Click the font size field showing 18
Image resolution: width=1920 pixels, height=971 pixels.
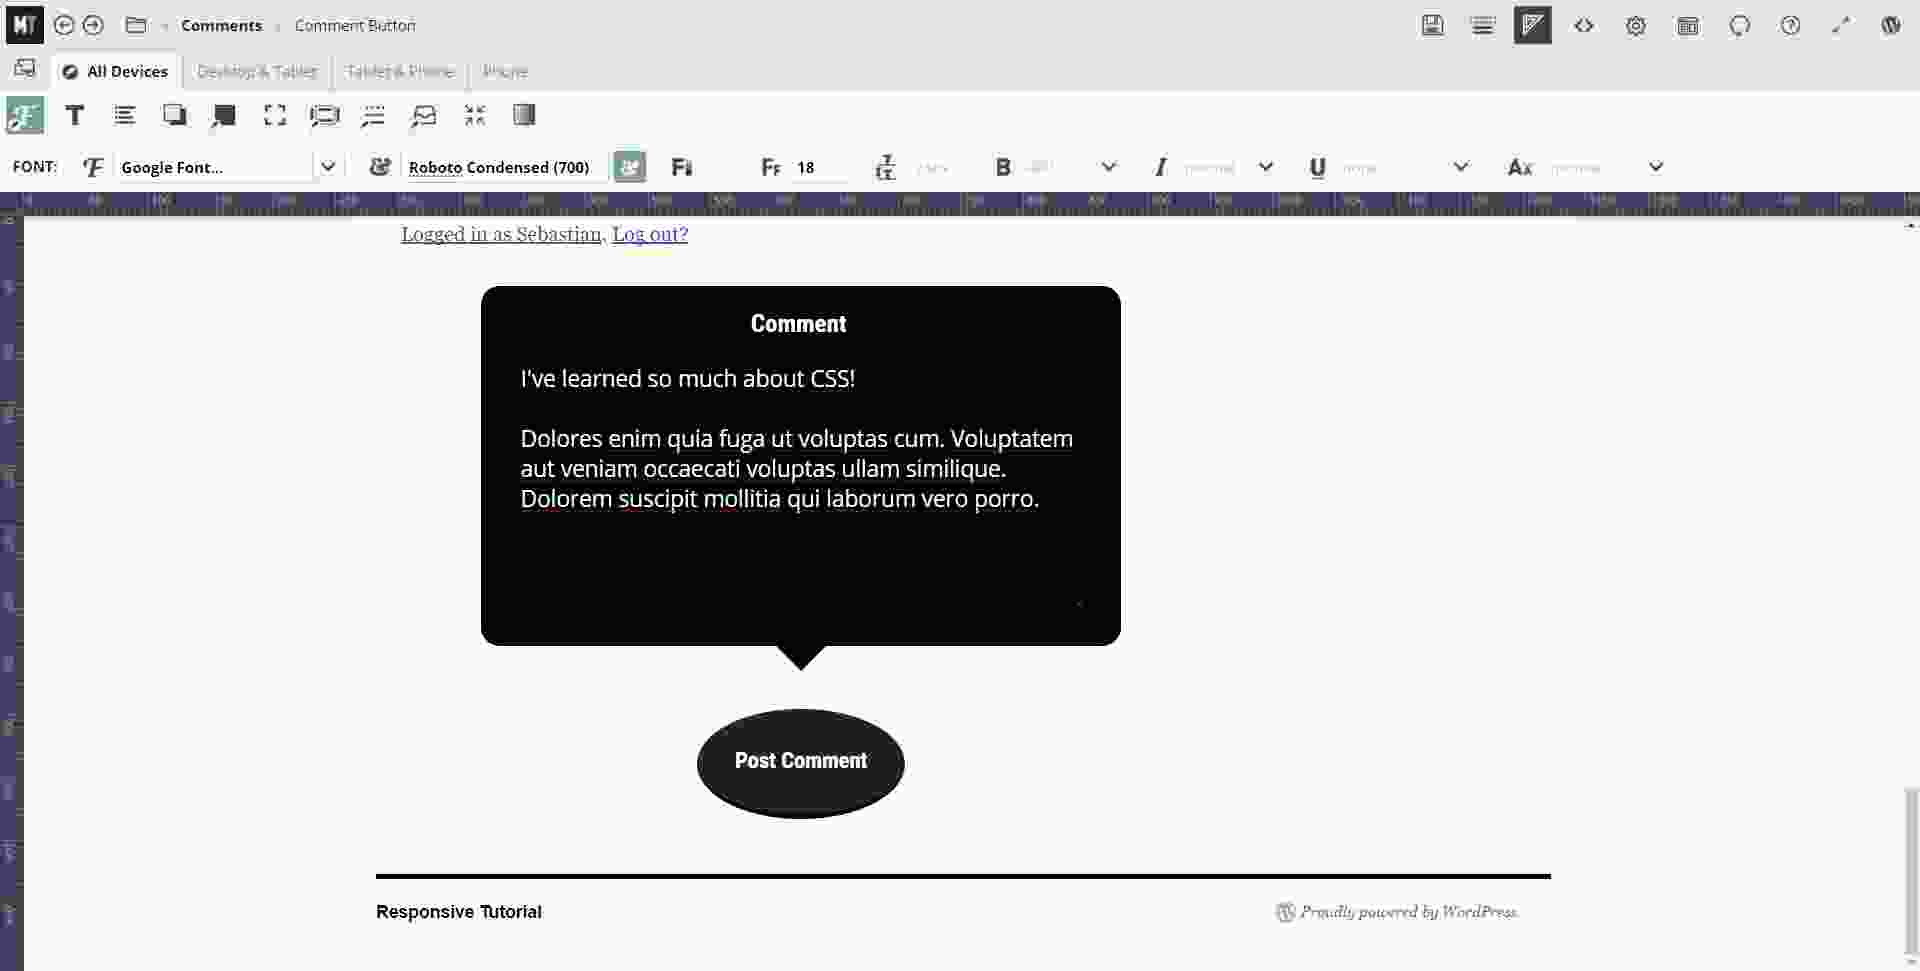tap(818, 167)
